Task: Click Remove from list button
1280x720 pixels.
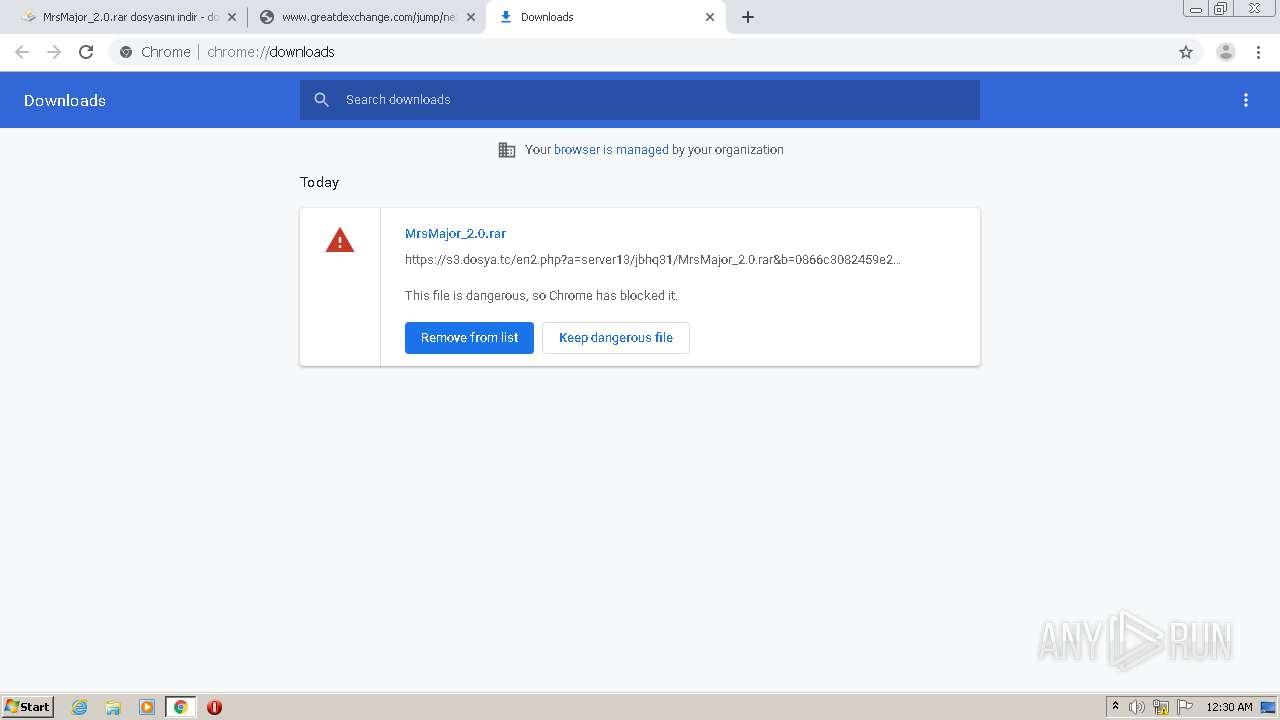Action: [x=469, y=338]
